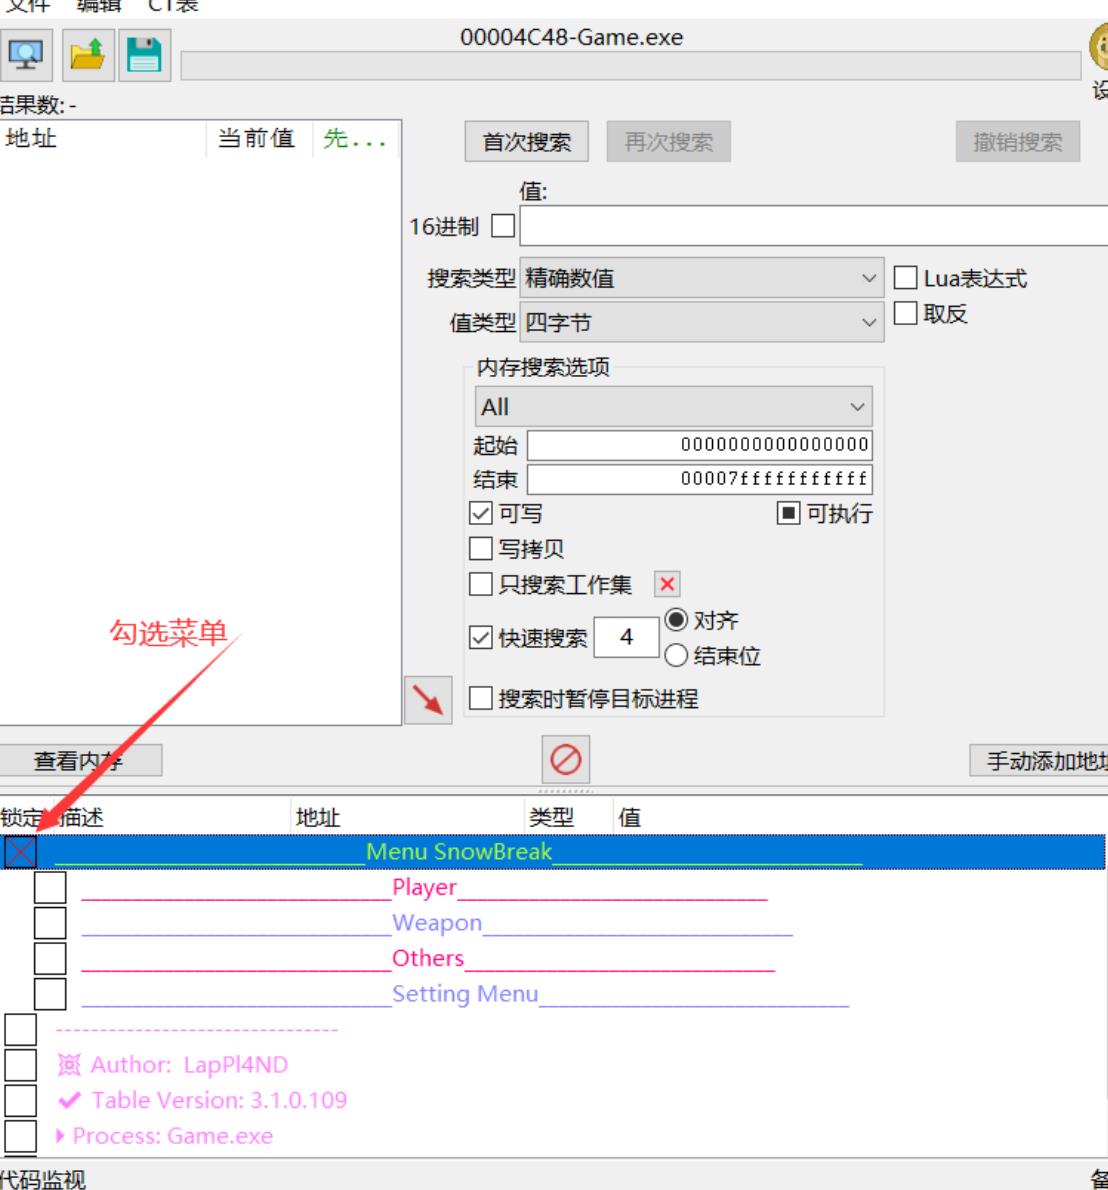
Task: Click the 起始 address field
Action: coord(700,445)
